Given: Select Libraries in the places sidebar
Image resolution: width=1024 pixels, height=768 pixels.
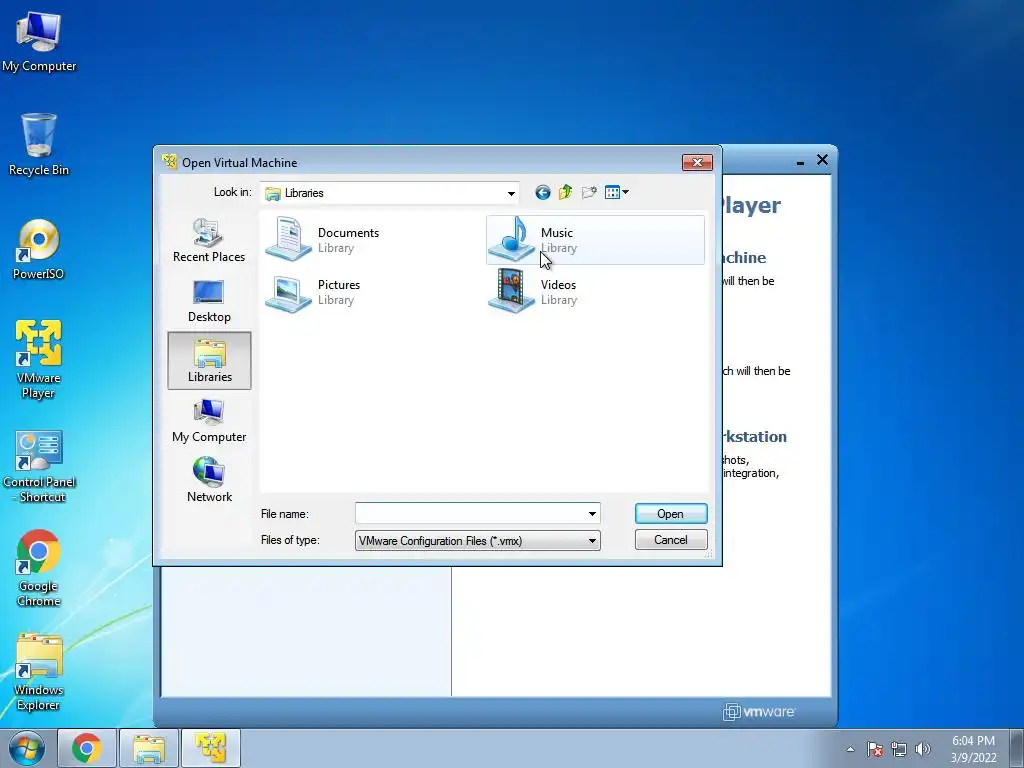Looking at the screenshot, I should coord(209,360).
